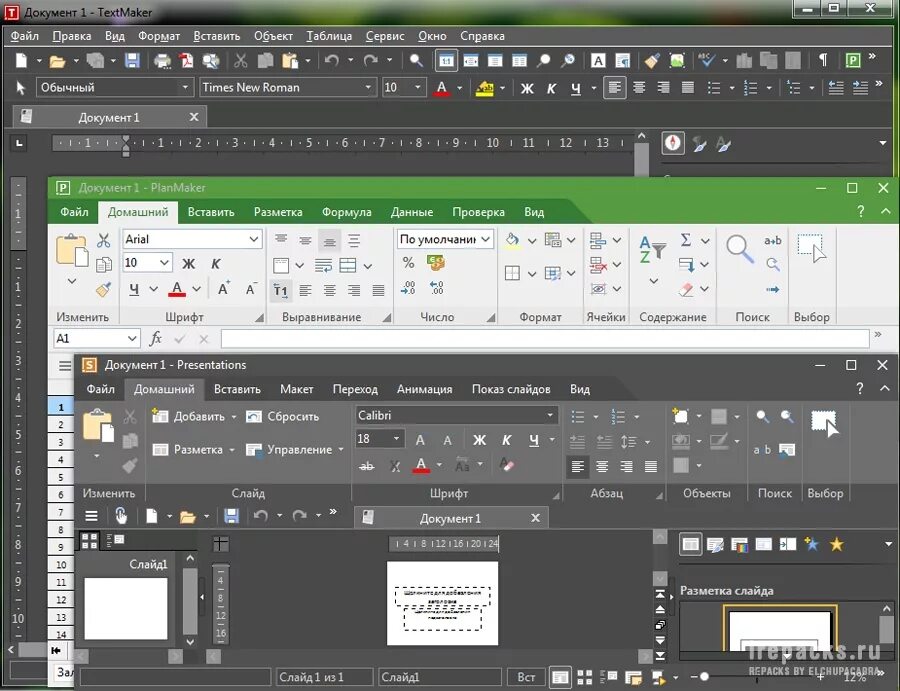The image size is (900, 691).
Task: Toggle bold Ж in Presentations ribbon
Action: 479,440
